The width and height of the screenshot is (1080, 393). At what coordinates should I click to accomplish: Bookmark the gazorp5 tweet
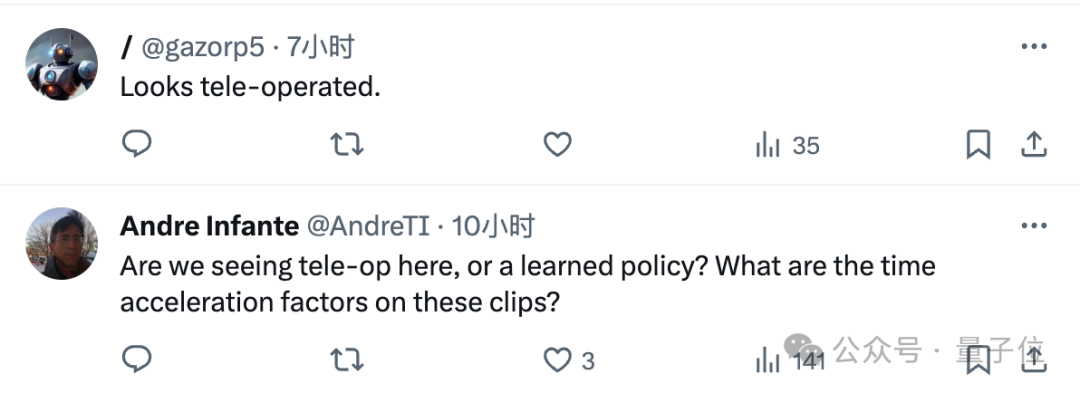978,145
